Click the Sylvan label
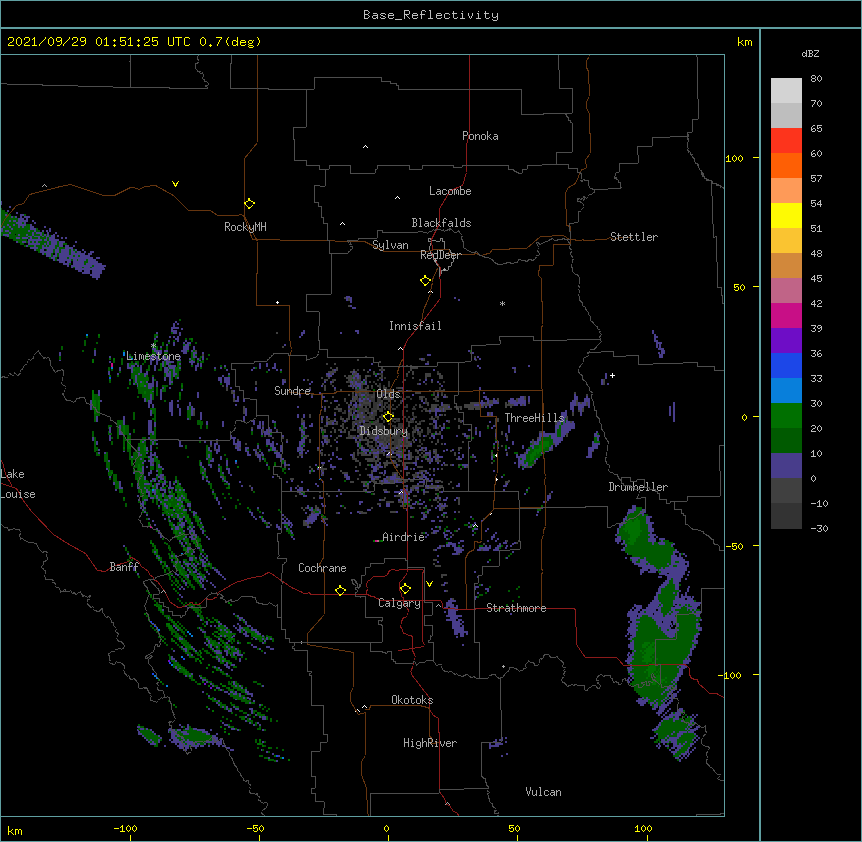This screenshot has height=842, width=862. [390, 245]
